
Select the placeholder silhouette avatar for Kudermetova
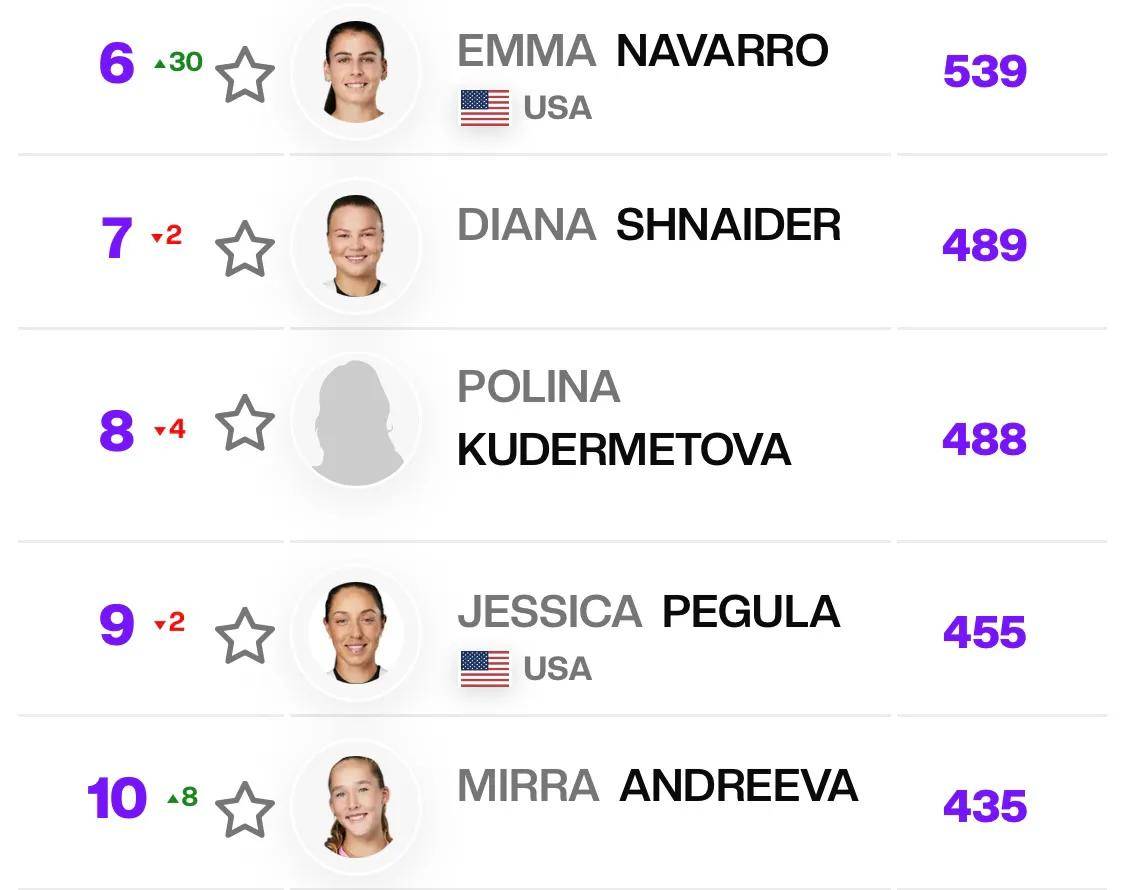tap(355, 422)
